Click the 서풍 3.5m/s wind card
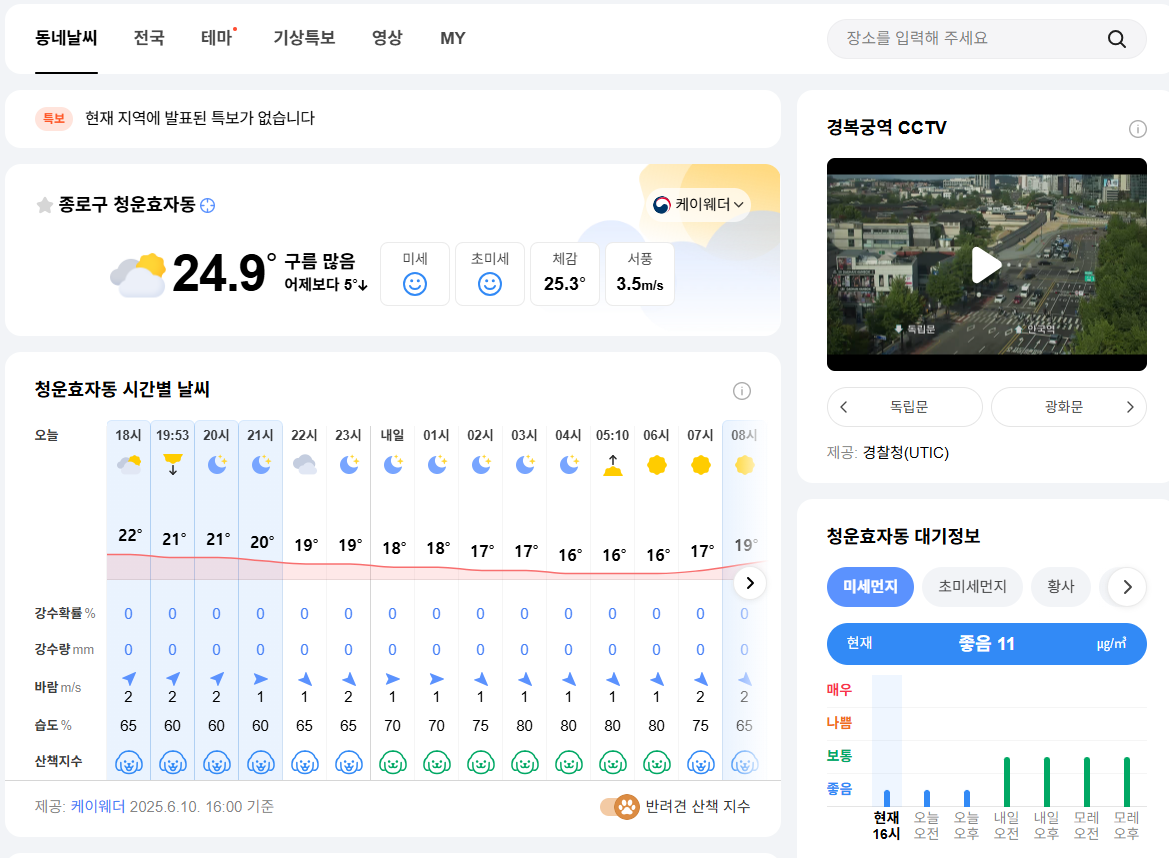Image resolution: width=1169 pixels, height=858 pixels. pos(640,274)
